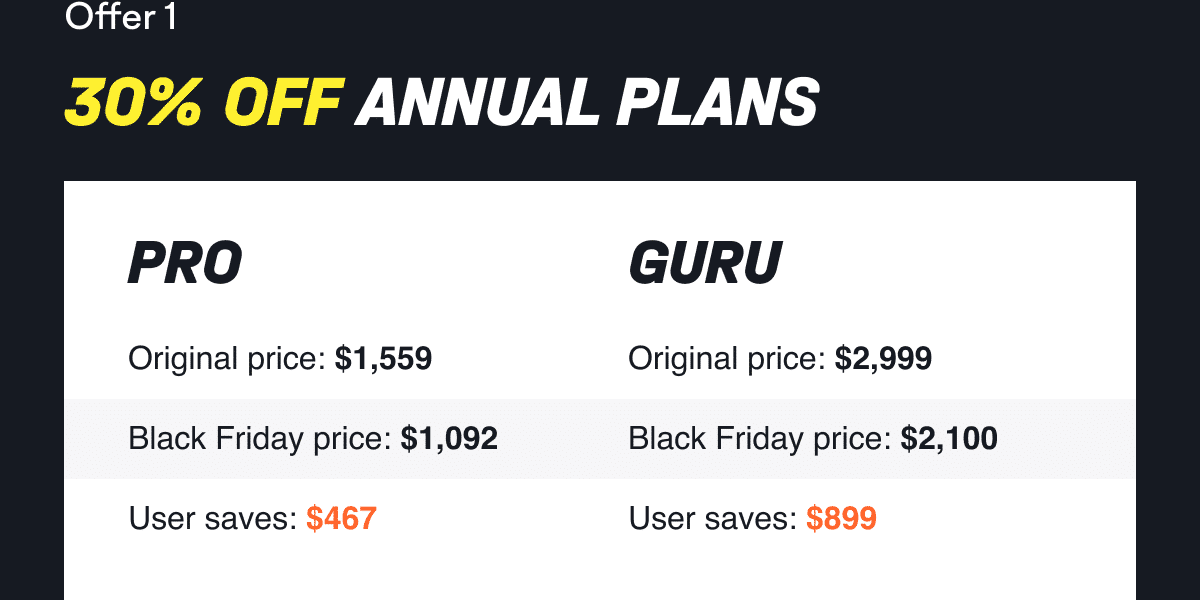Click the GURU Original price label
Image resolution: width=1200 pixels, height=600 pixels.
(x=727, y=358)
